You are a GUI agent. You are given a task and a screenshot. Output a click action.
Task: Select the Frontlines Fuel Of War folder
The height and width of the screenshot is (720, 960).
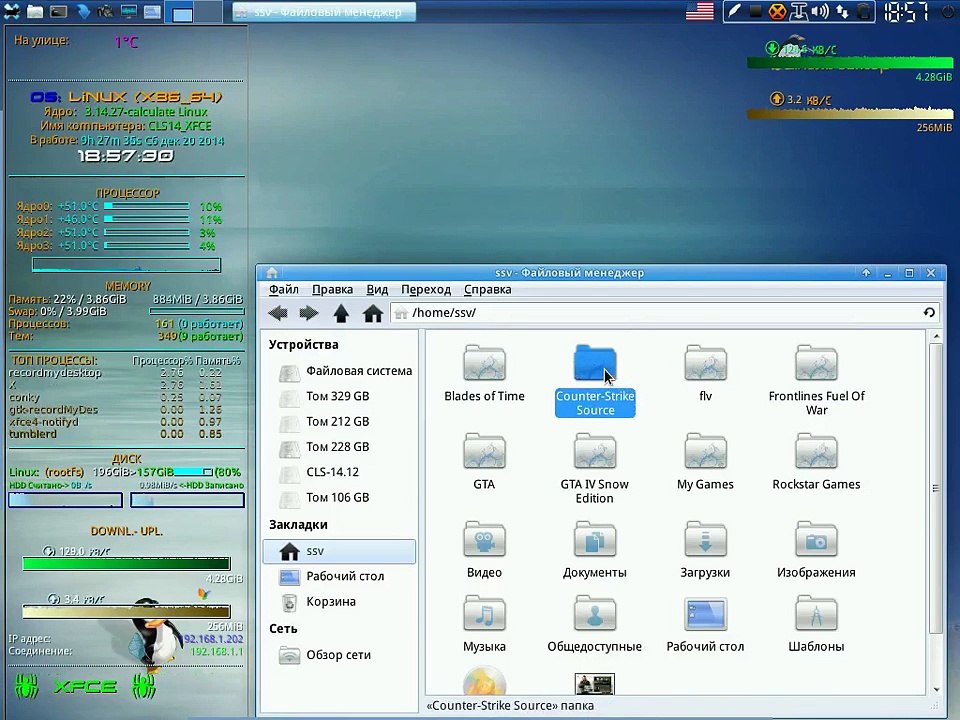click(x=816, y=380)
